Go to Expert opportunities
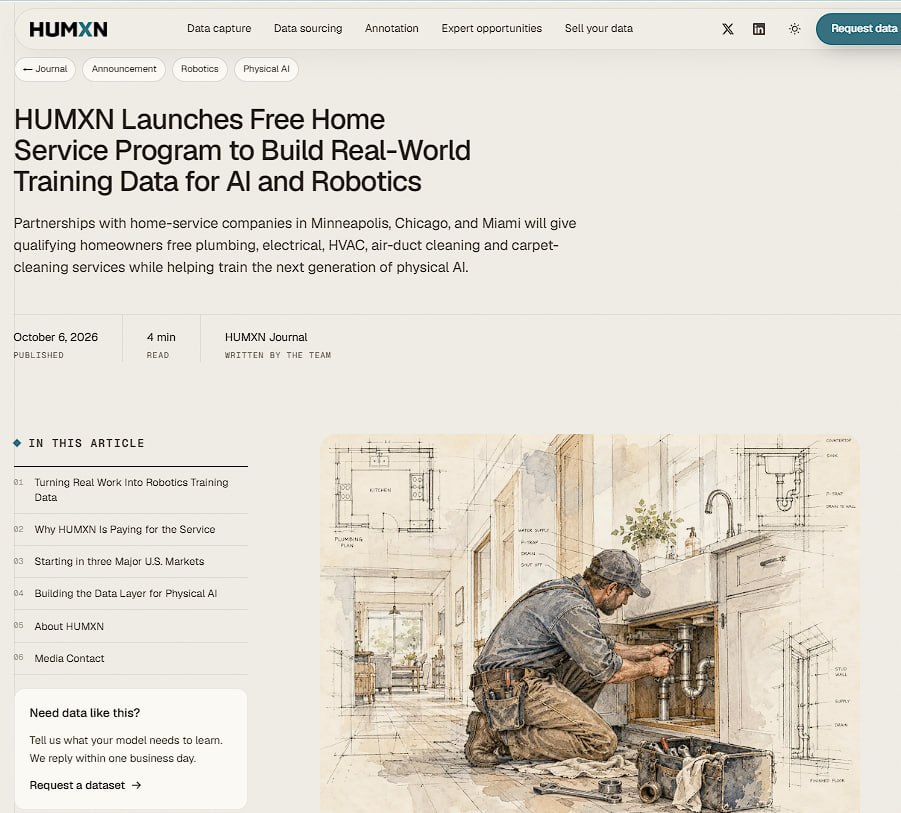 492,28
